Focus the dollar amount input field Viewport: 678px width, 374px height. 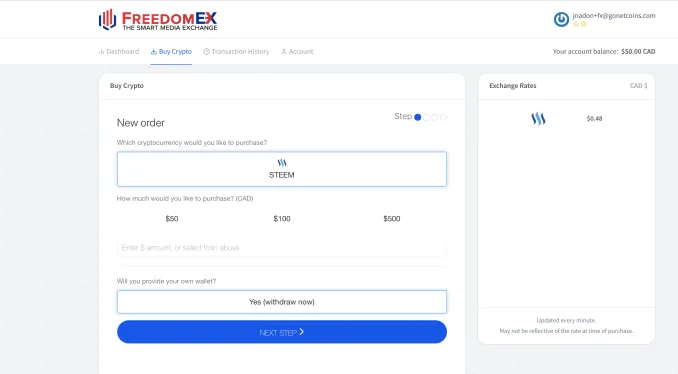point(282,248)
